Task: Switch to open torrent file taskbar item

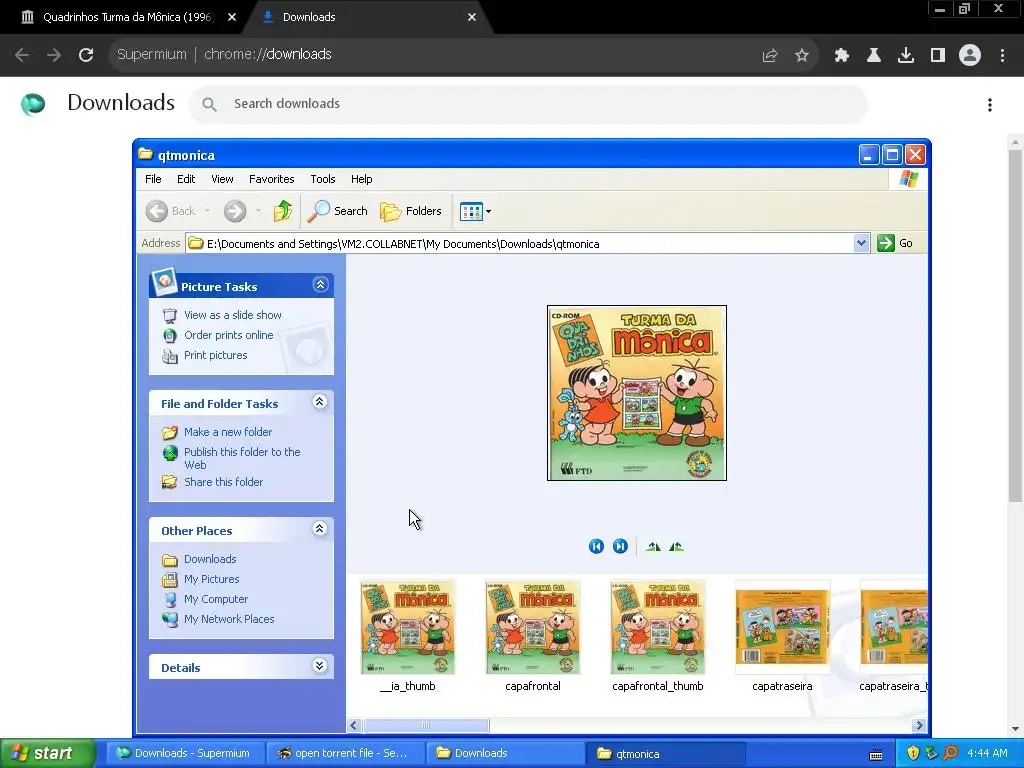Action: (x=345, y=753)
